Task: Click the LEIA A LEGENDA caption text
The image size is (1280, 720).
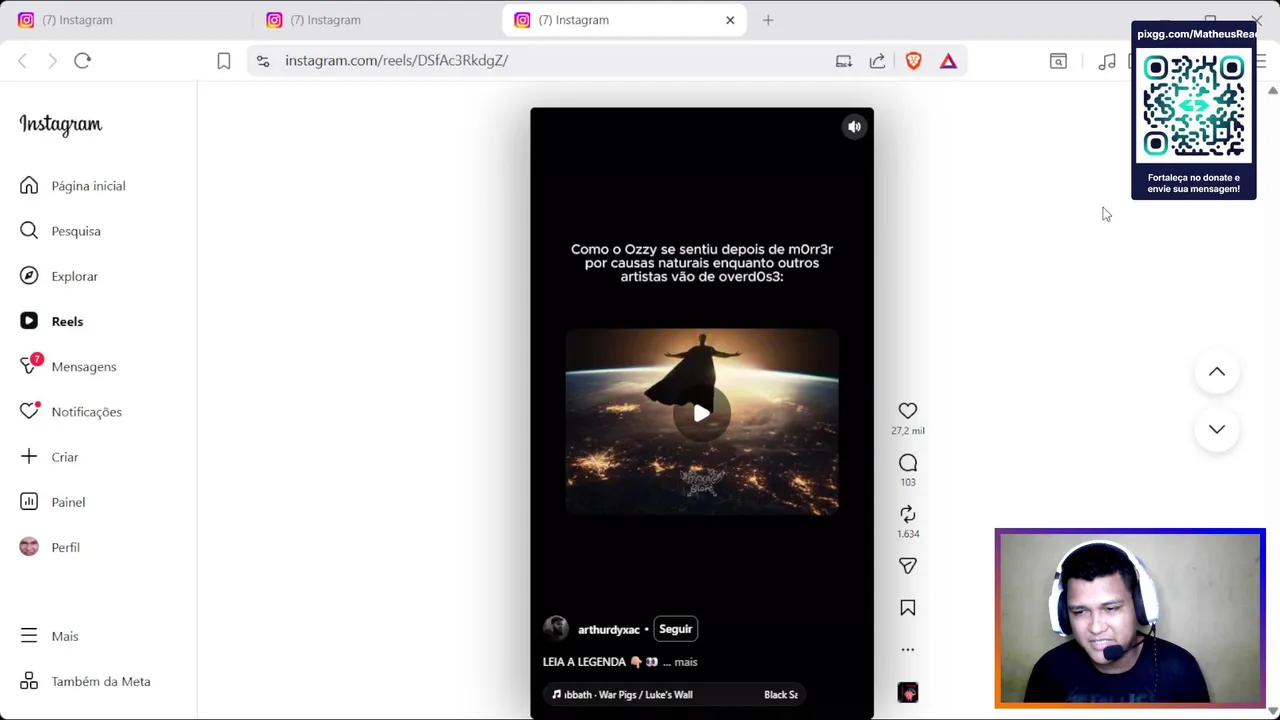Action: tap(583, 662)
